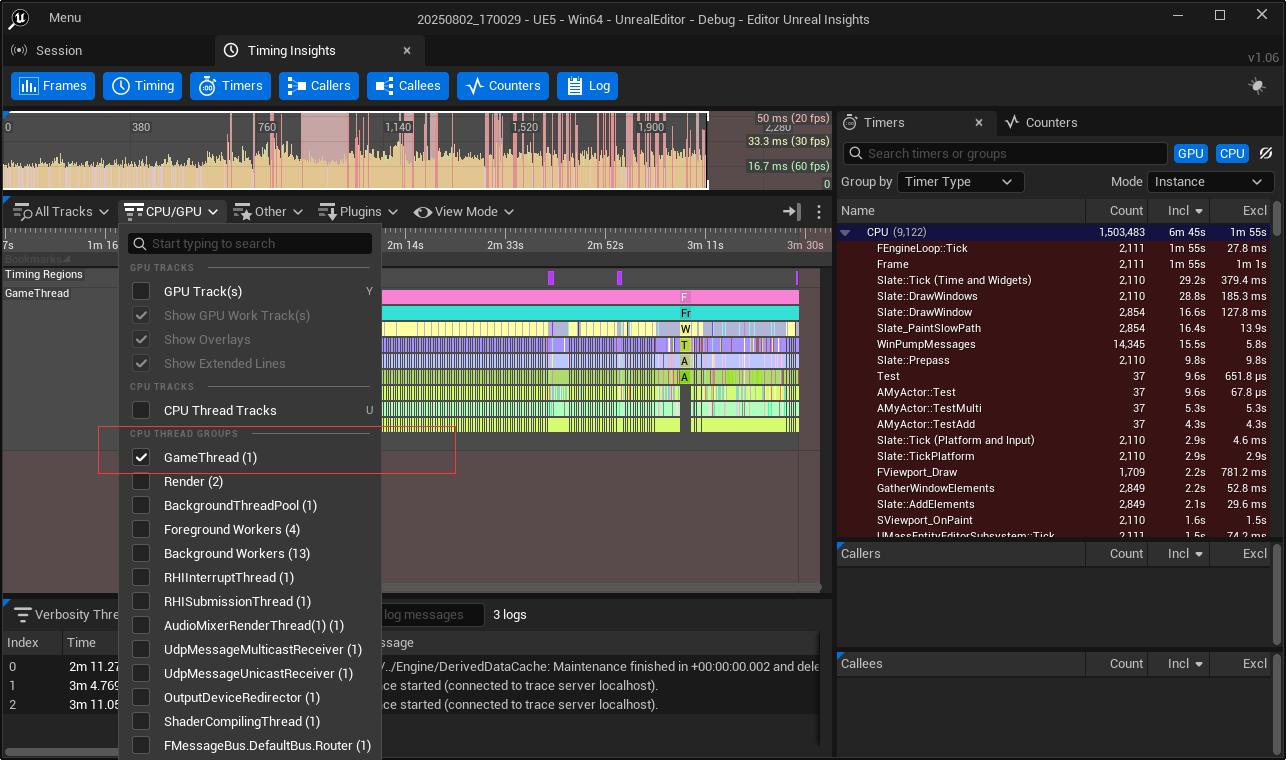
Task: Check the RHIInterruptThread (1) group
Action: [141, 578]
